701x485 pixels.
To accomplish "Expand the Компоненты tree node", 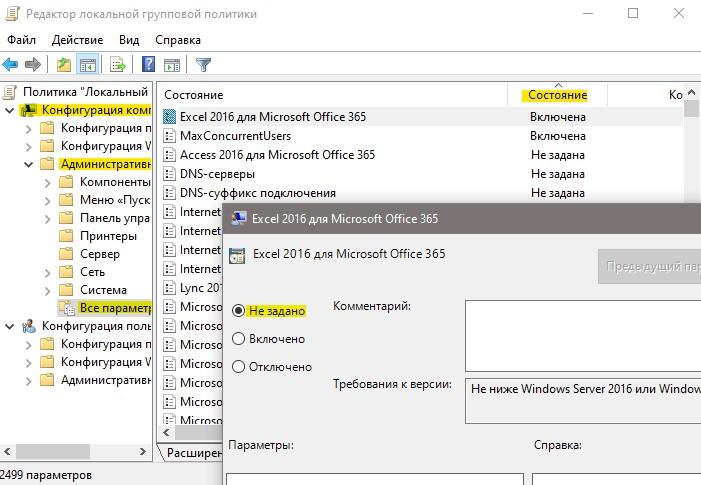I will click(x=48, y=182).
